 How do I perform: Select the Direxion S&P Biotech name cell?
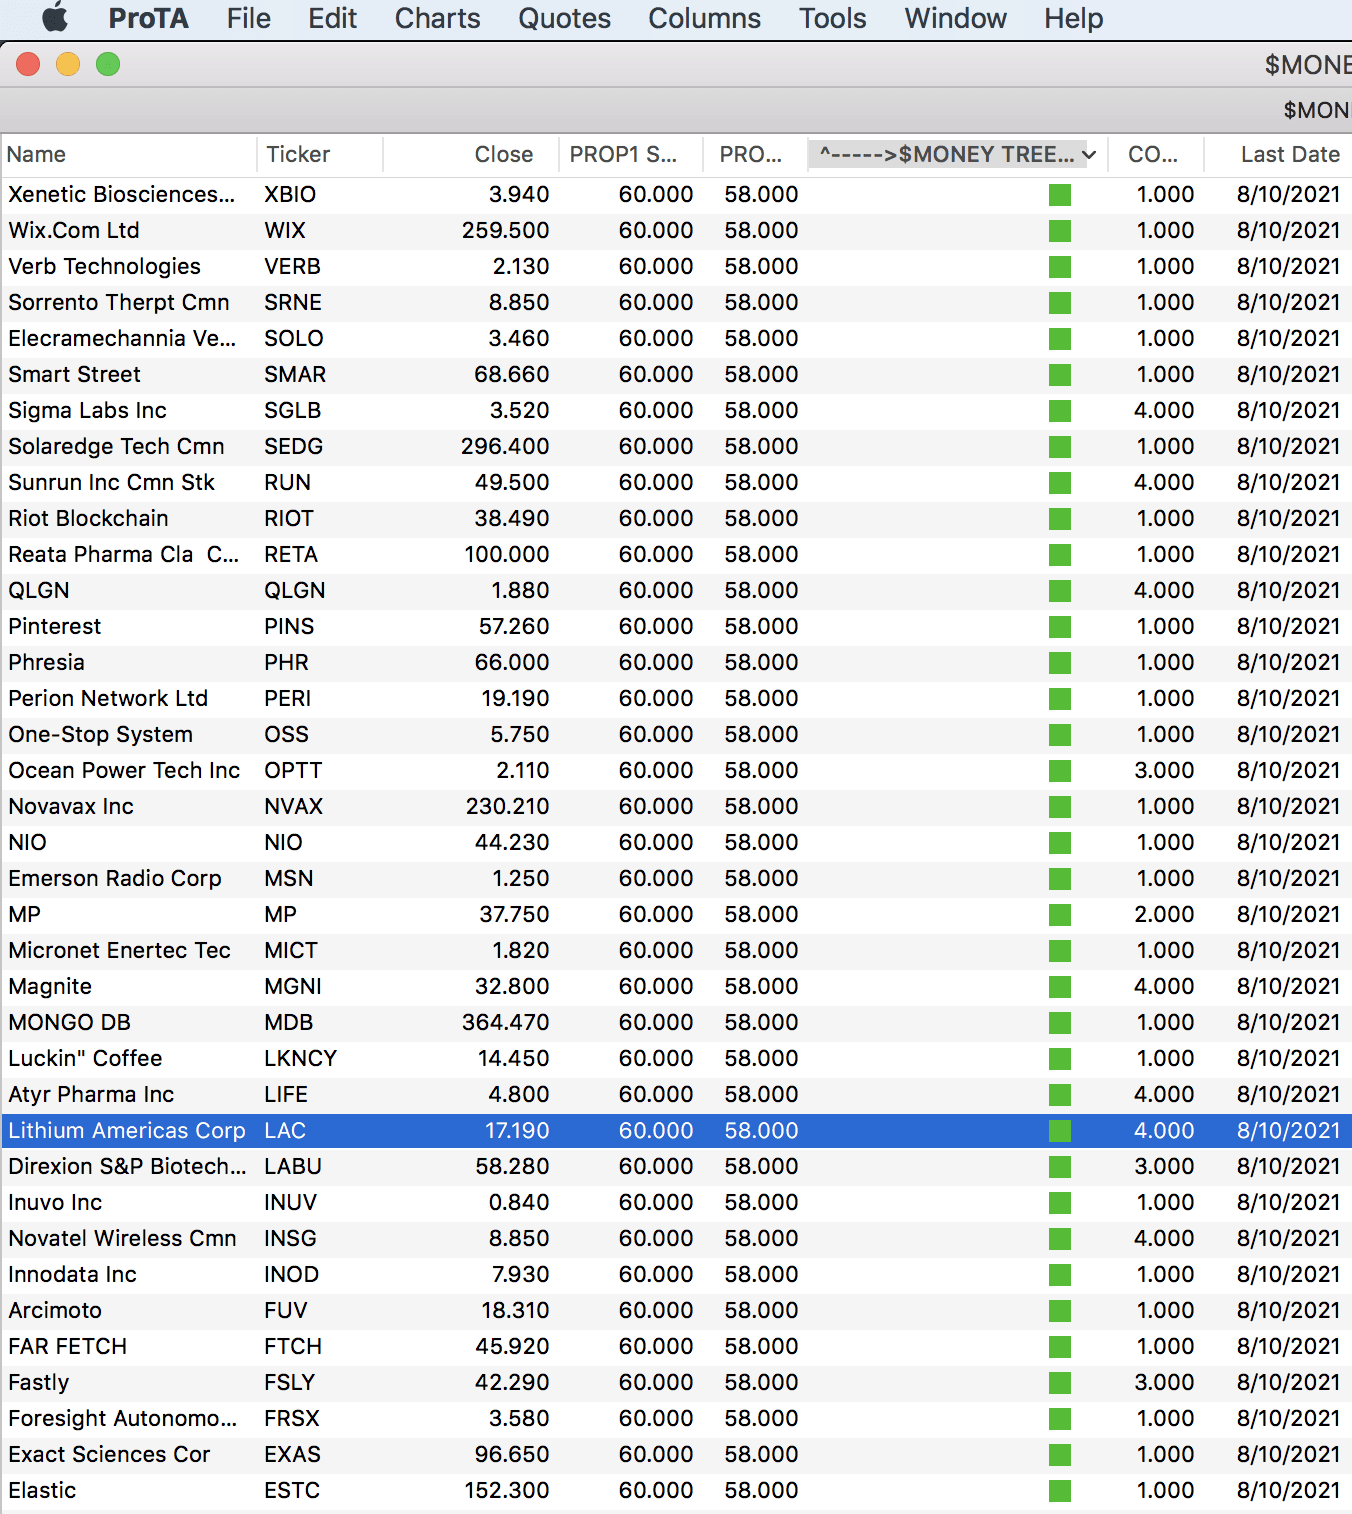click(x=127, y=1166)
